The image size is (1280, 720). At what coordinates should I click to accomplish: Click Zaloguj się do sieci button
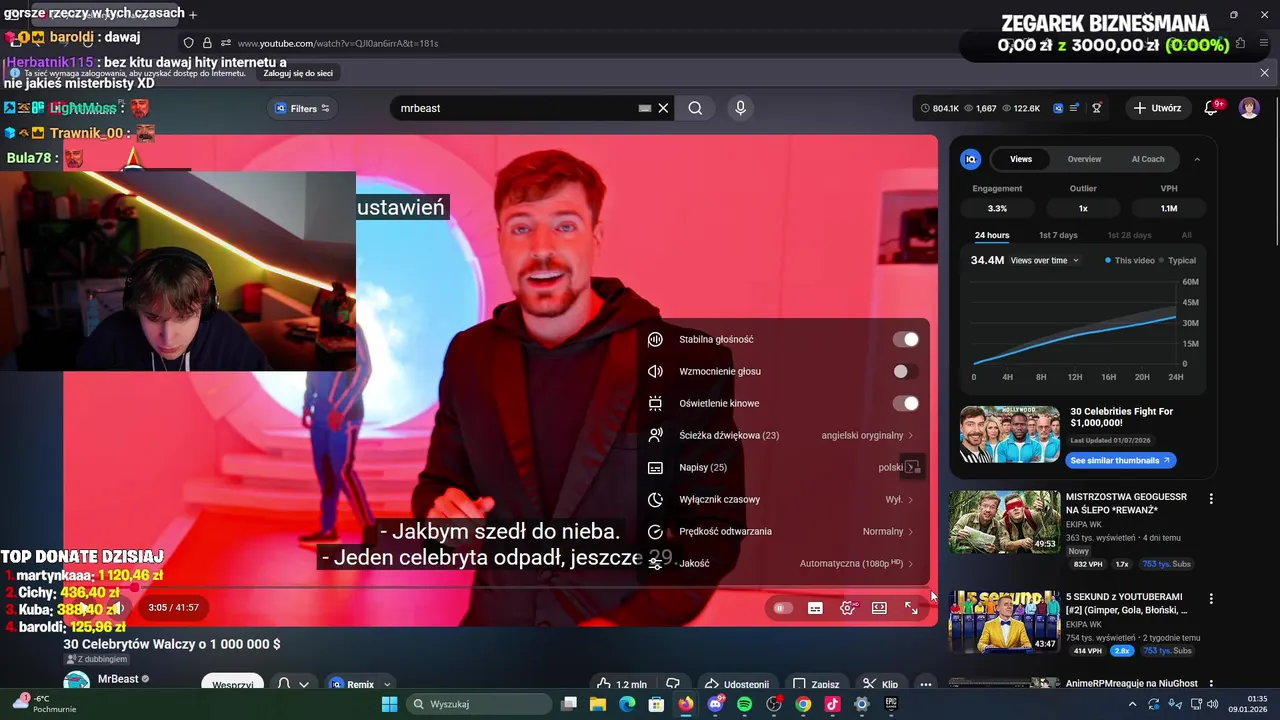(298, 73)
